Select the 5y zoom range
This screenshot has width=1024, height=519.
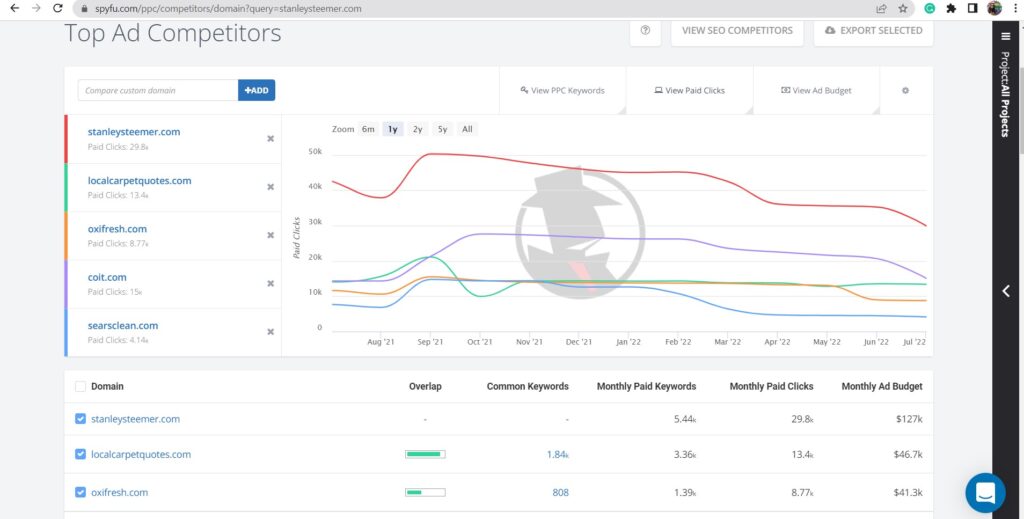point(442,129)
